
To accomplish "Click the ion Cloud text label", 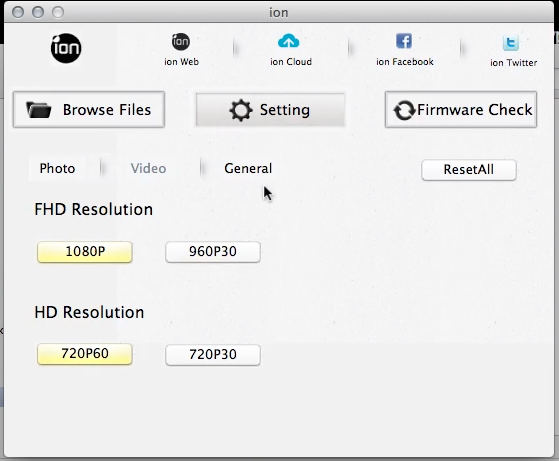I will (x=291, y=62).
